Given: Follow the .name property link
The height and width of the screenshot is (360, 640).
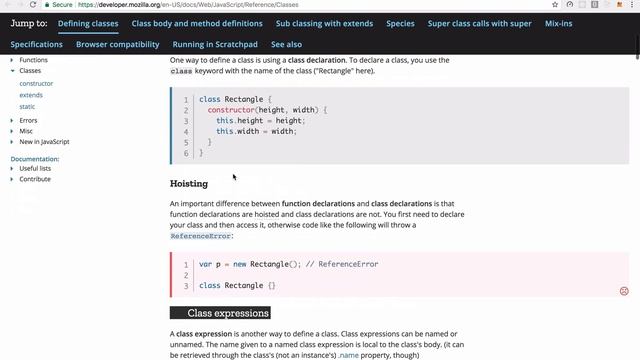Looking at the screenshot, I should (x=349, y=355).
